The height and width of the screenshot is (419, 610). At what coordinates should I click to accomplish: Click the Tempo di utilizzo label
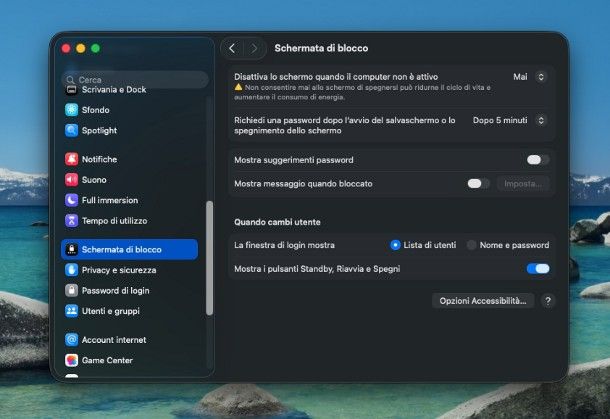pyautogui.click(x=114, y=221)
